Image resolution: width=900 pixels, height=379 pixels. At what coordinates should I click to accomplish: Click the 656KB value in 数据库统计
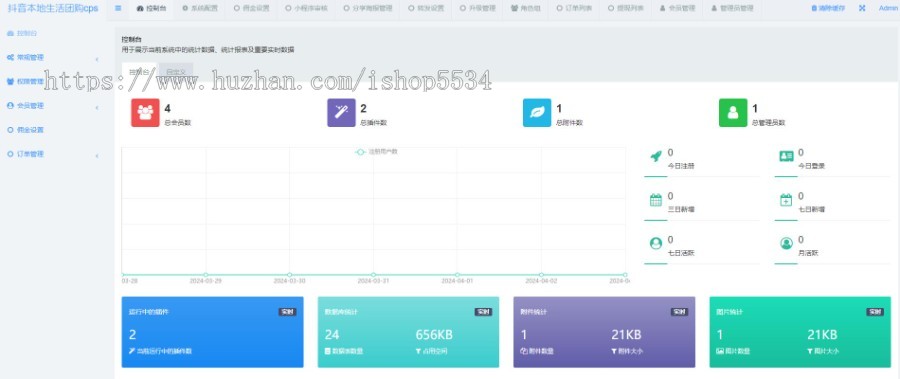click(433, 335)
